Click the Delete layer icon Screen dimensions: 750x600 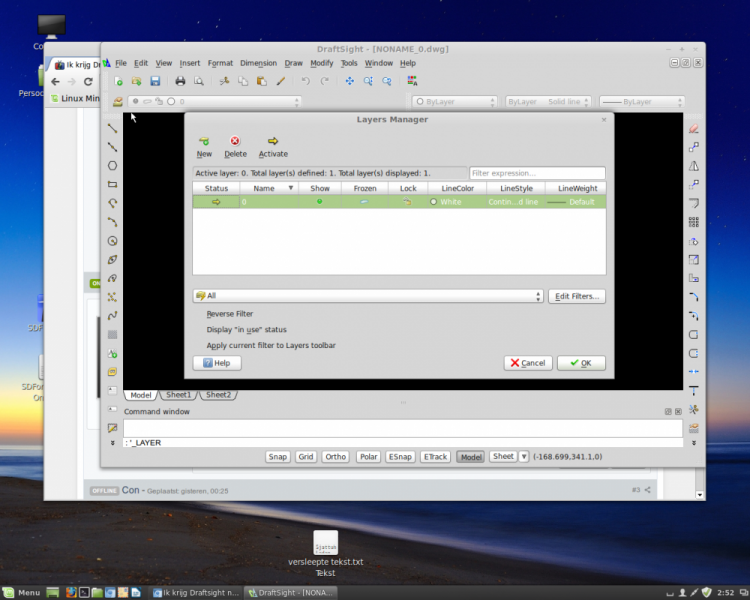click(x=235, y=142)
